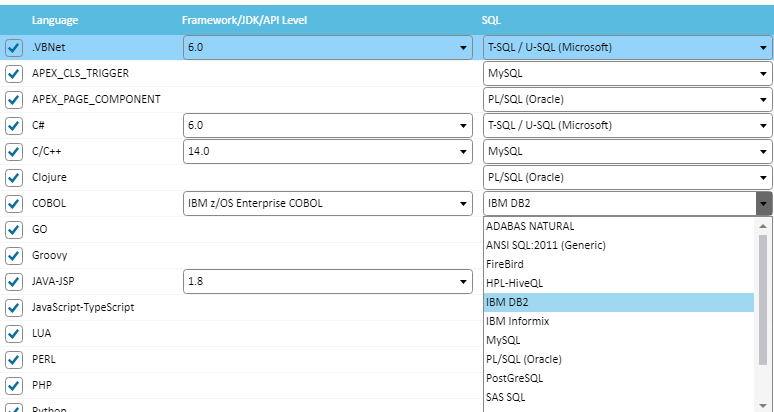The image size is (774, 412).
Task: Toggle the JAVA-JSP checkbox
Action: 13,282
